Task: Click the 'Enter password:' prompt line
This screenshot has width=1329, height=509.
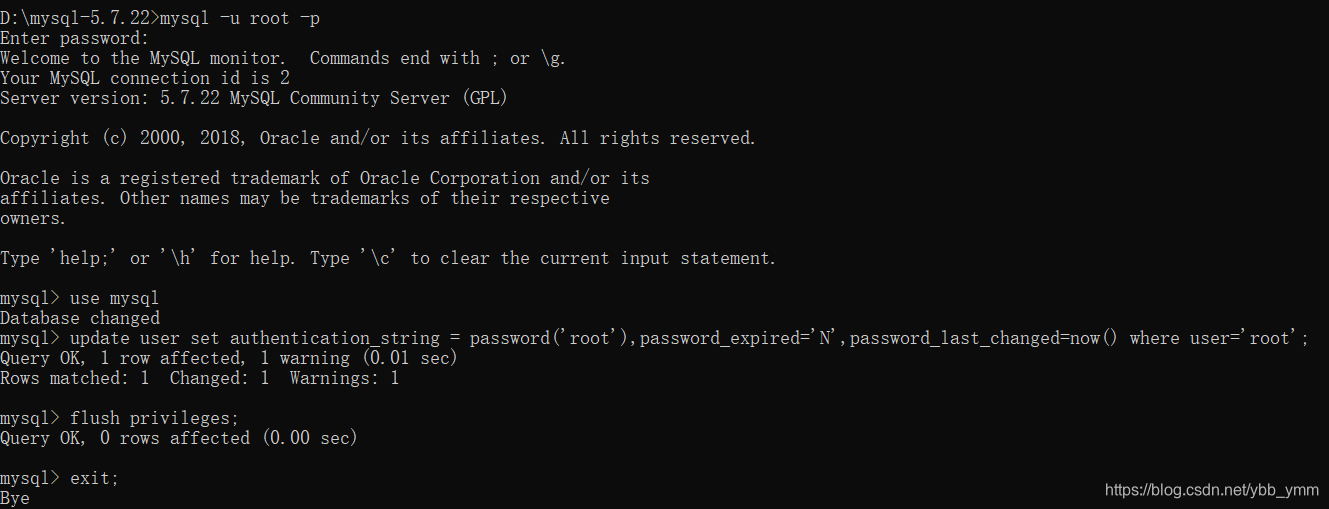Action: click(x=75, y=38)
